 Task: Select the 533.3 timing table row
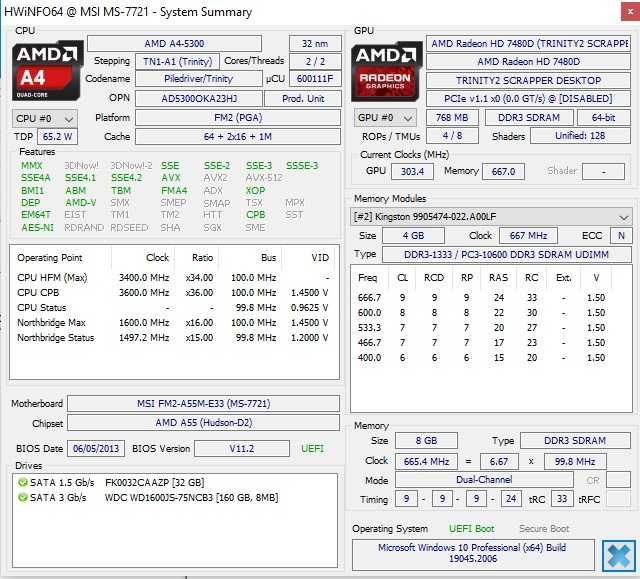coord(482,328)
